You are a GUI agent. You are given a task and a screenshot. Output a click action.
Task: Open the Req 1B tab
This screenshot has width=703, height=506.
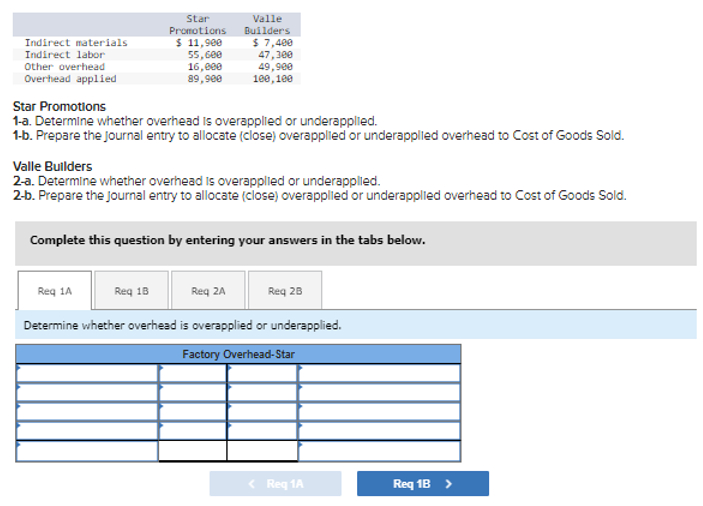click(x=131, y=290)
